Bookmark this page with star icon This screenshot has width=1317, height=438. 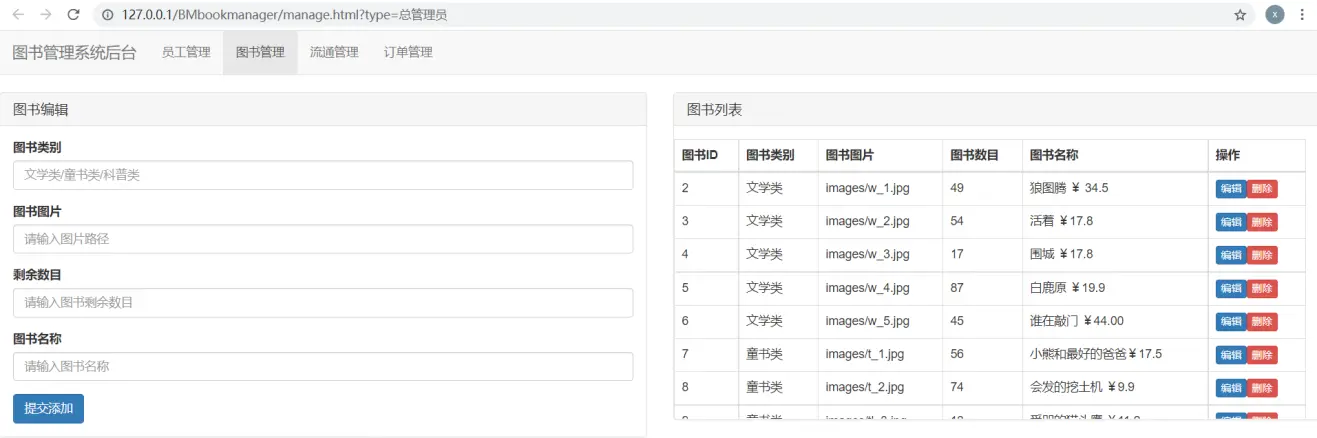(1240, 15)
